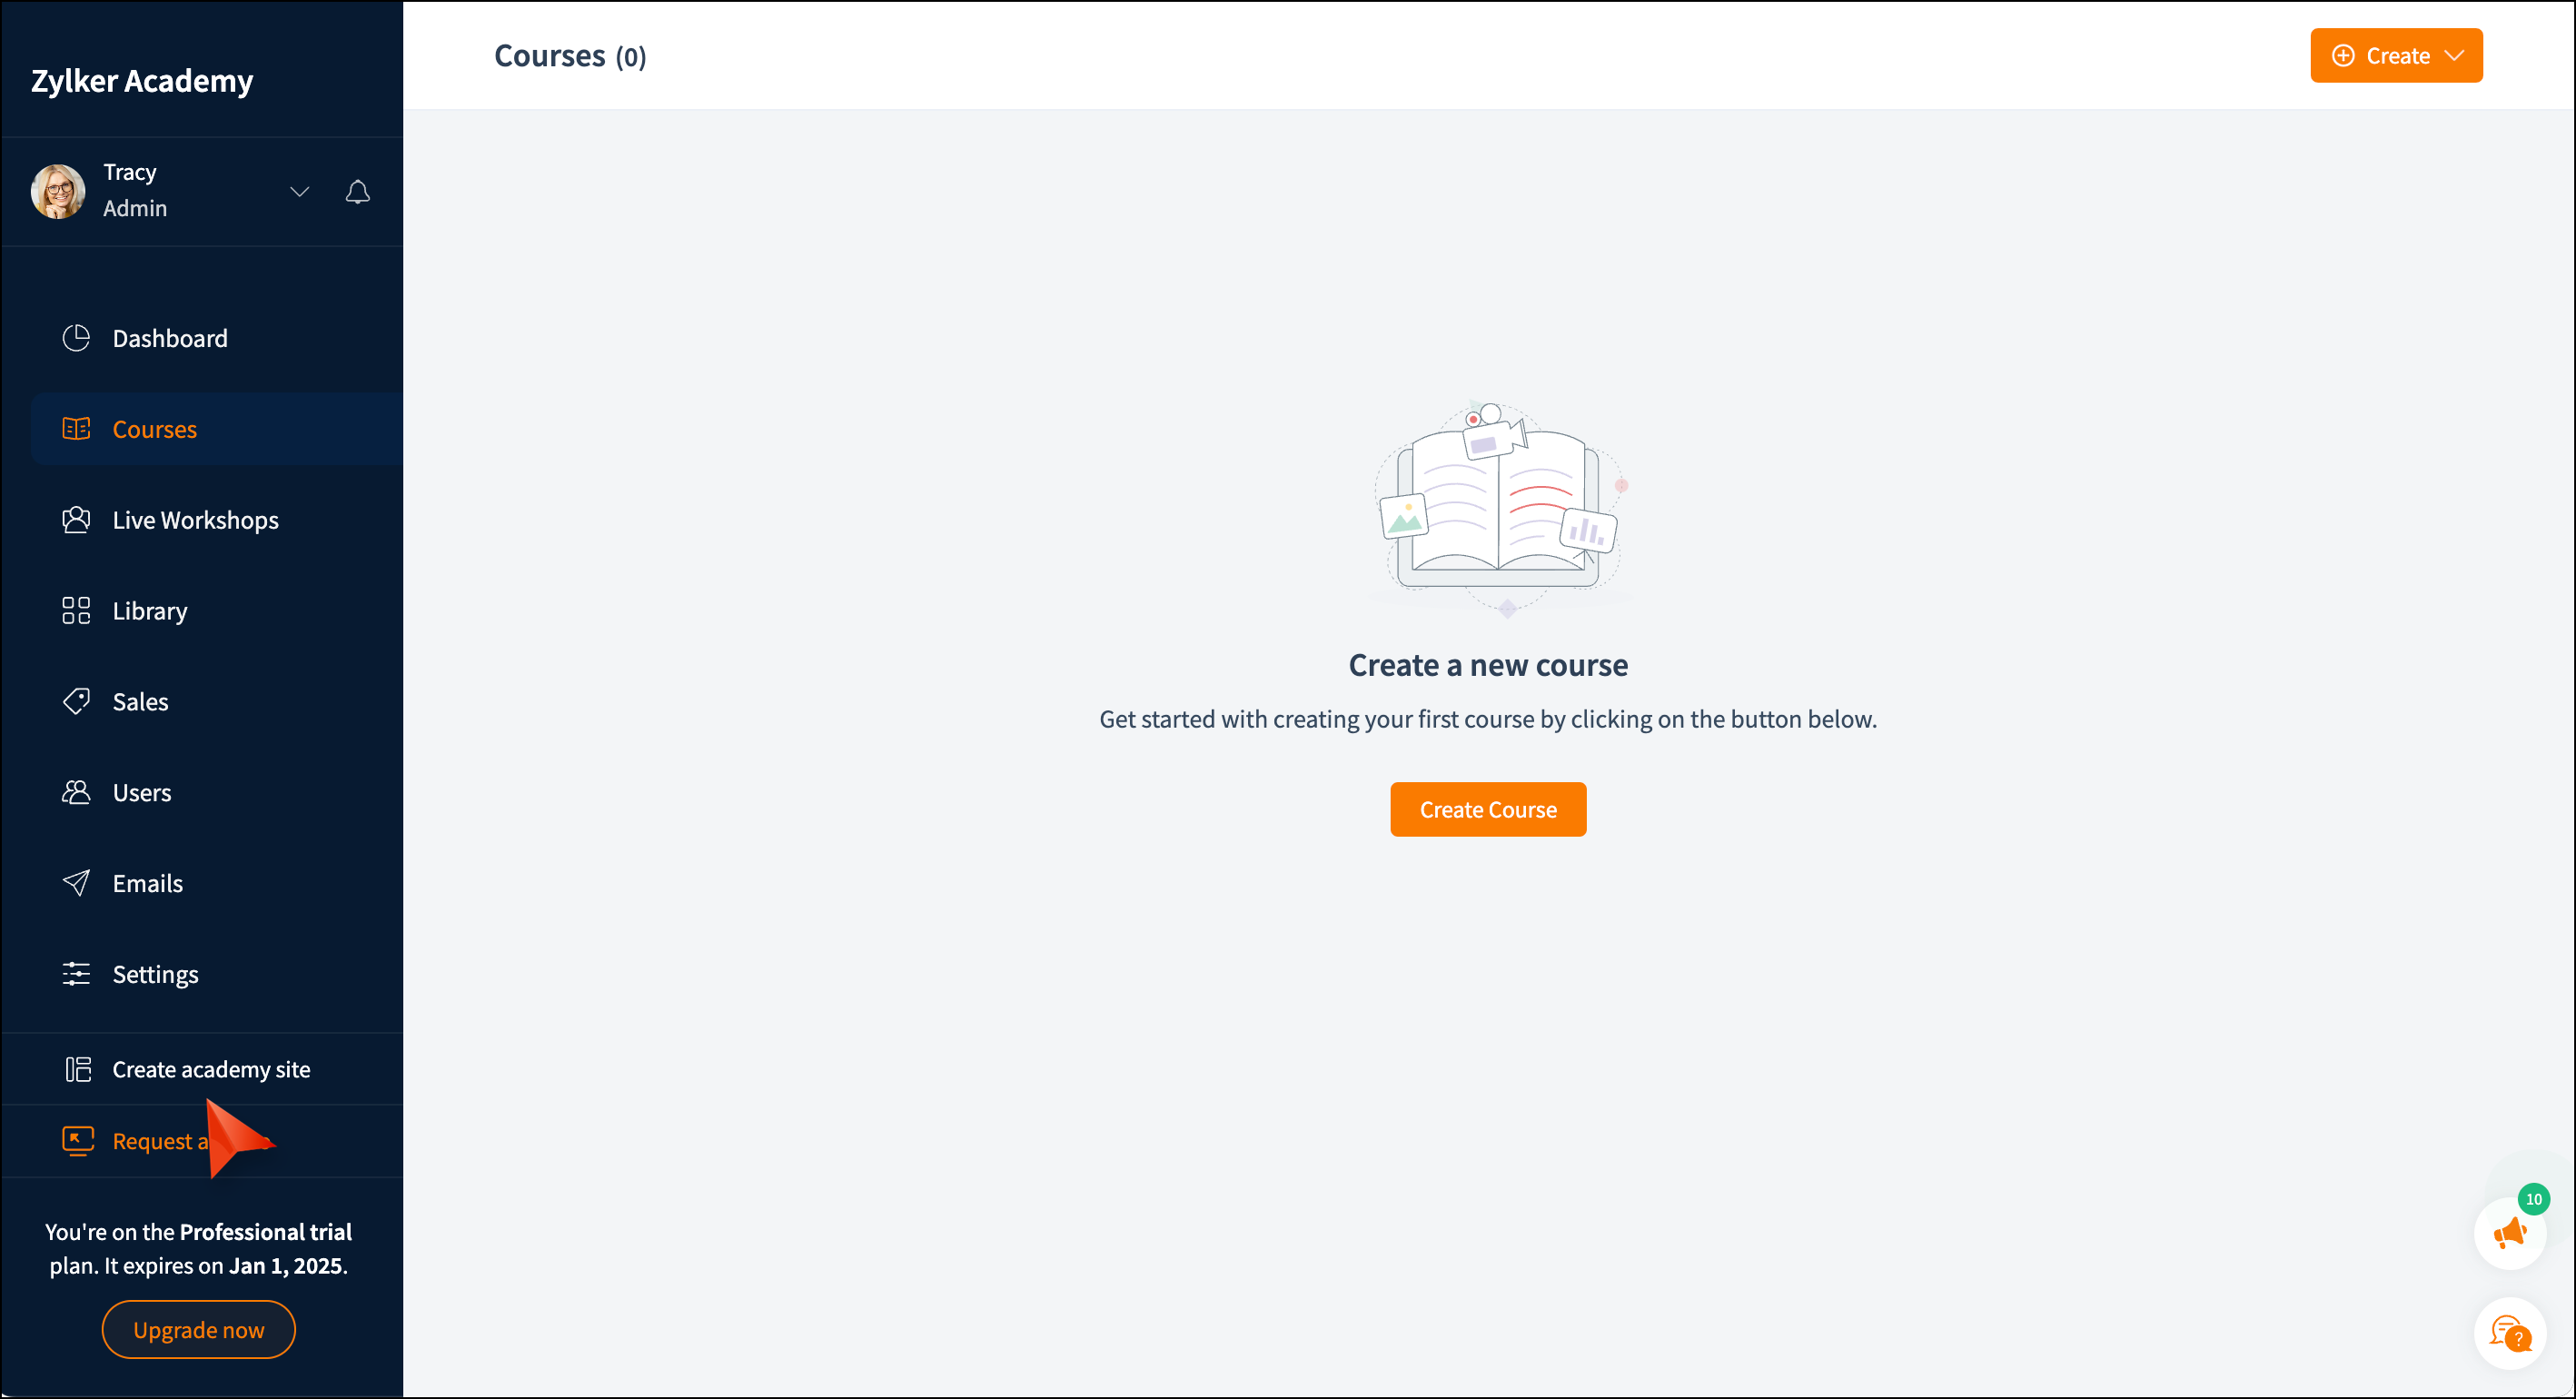This screenshot has width=2576, height=1399.
Task: Open the help chat bubble icon
Action: 2509,1333
